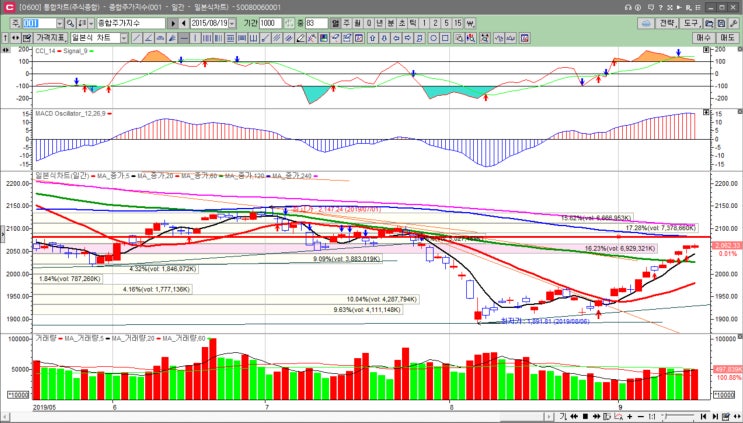Select the circle shape drawing tool

coord(433,38)
